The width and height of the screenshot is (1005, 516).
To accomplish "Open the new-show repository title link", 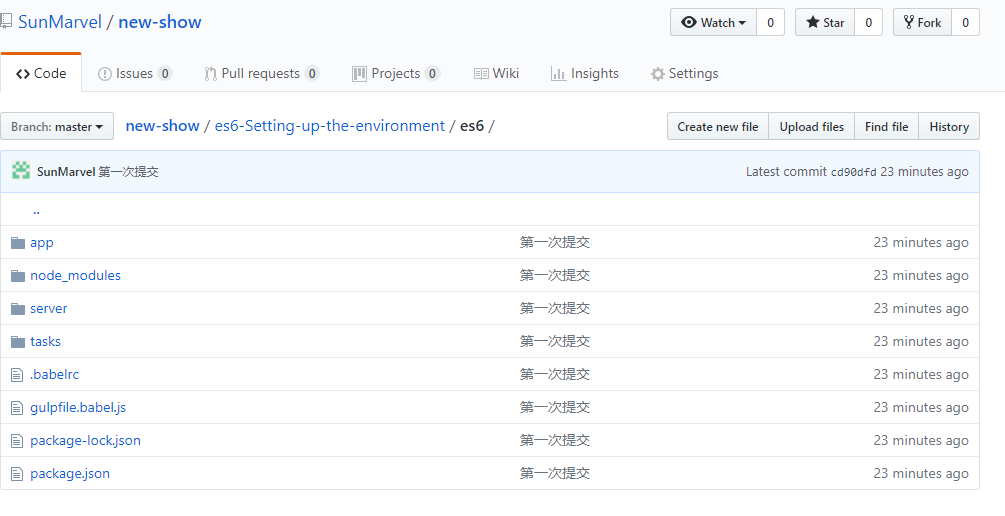I will pyautogui.click(x=160, y=22).
